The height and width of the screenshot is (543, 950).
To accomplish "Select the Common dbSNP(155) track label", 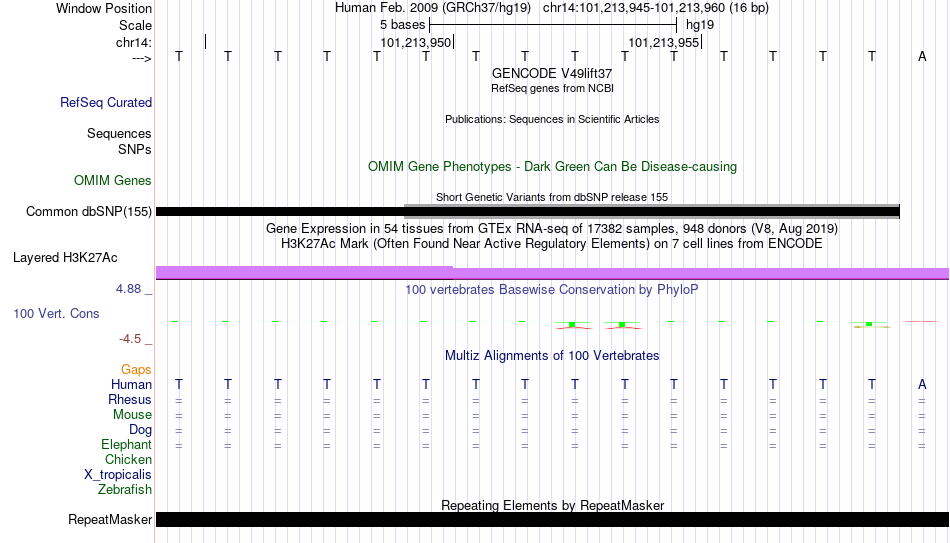I will pyautogui.click(x=88, y=212).
